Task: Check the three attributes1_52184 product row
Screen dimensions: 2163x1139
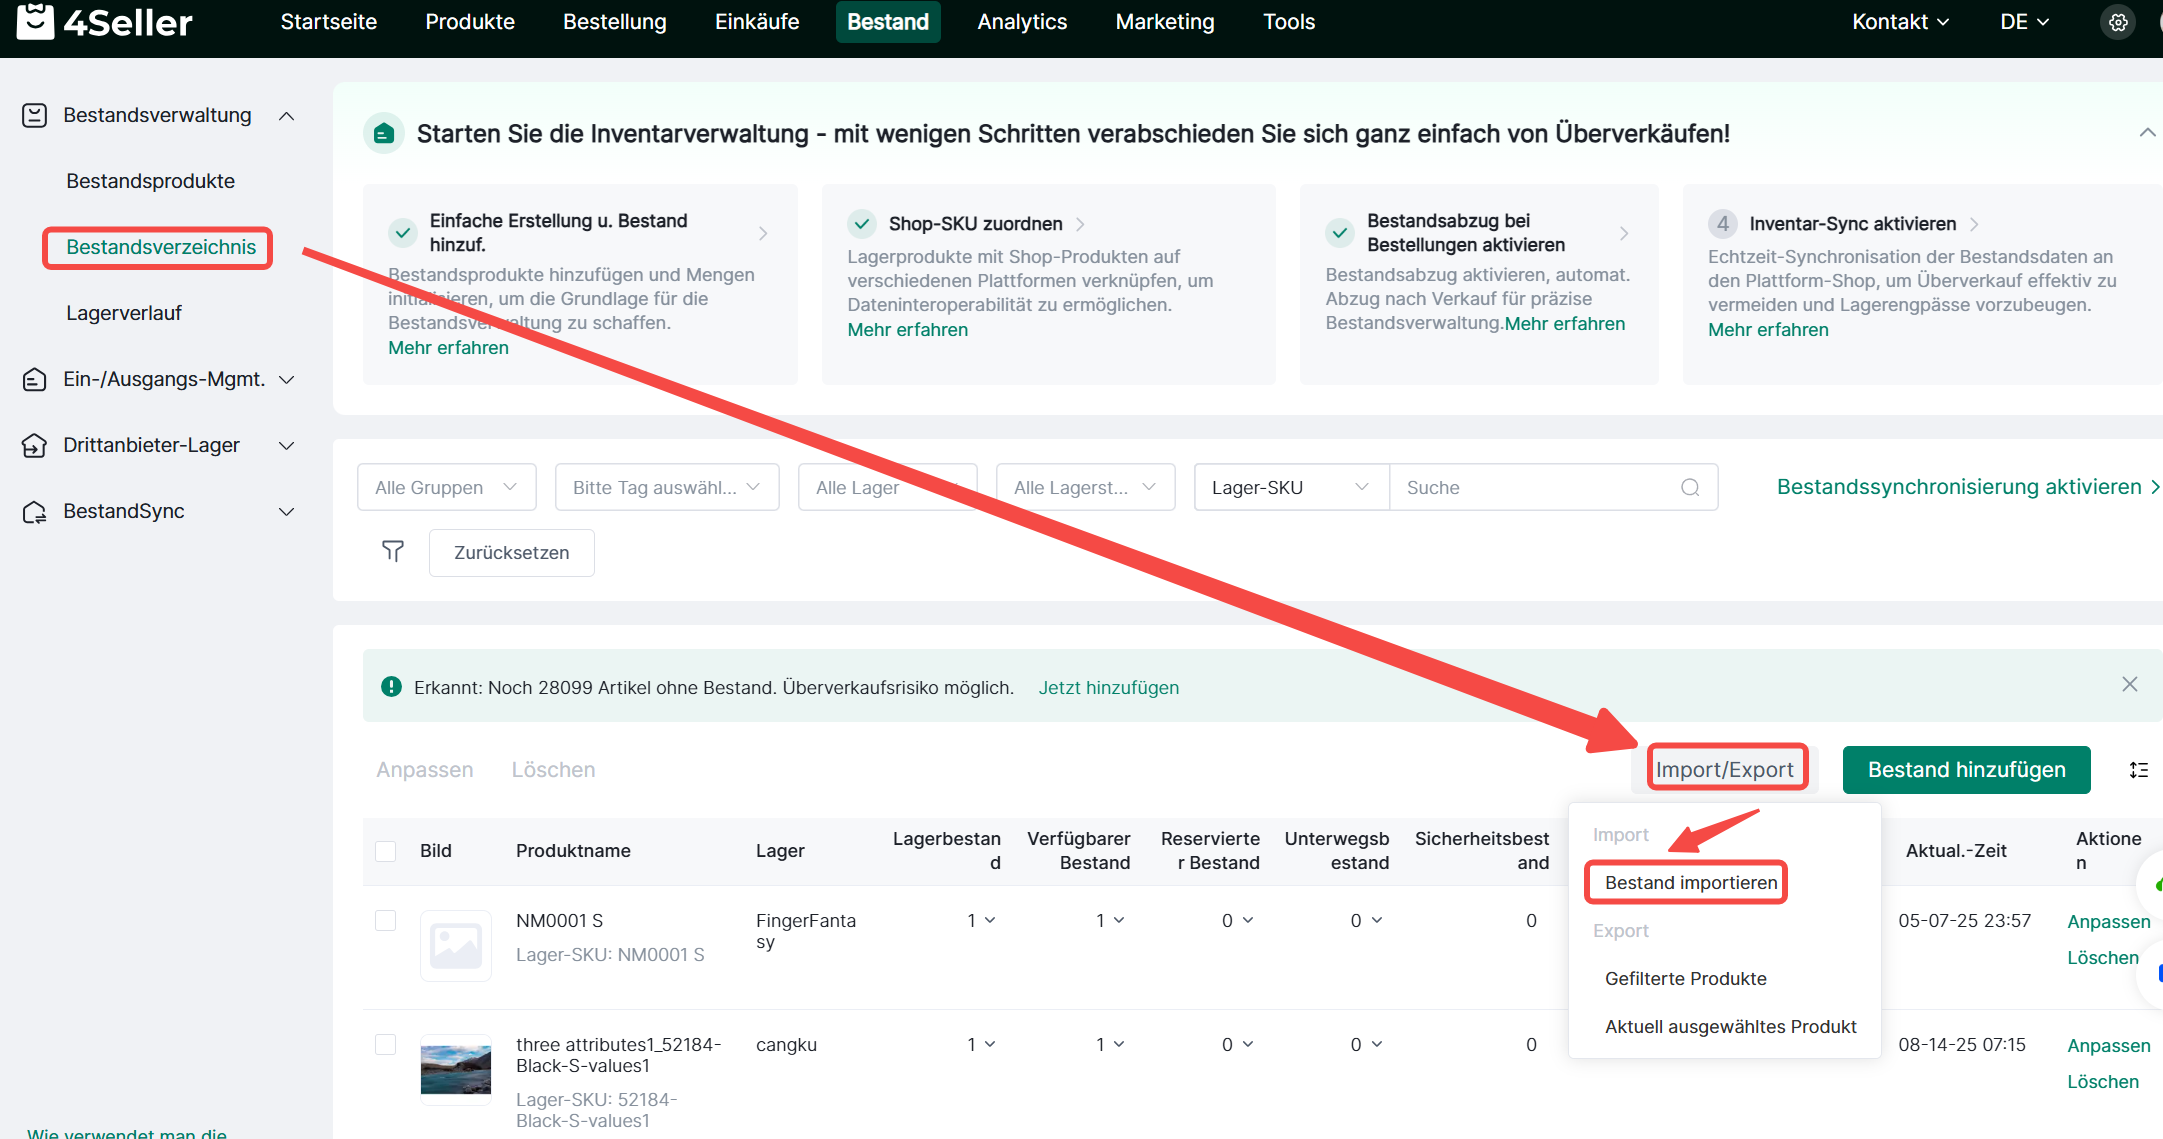Action: coord(385,1044)
